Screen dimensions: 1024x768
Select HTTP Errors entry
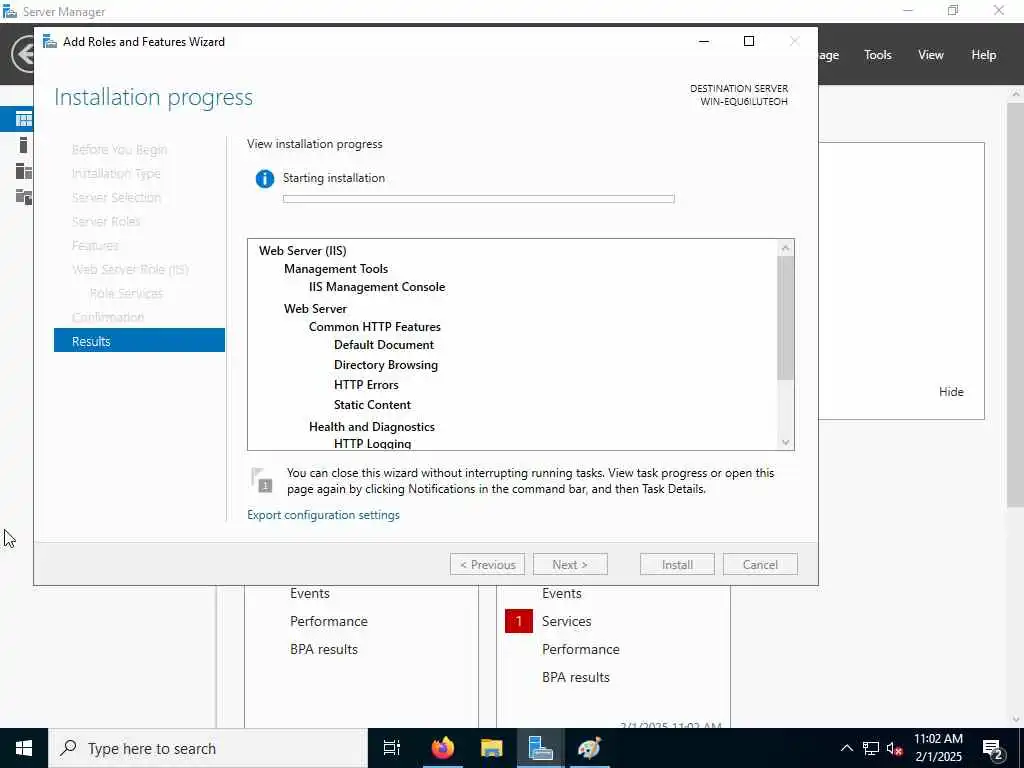click(x=366, y=385)
